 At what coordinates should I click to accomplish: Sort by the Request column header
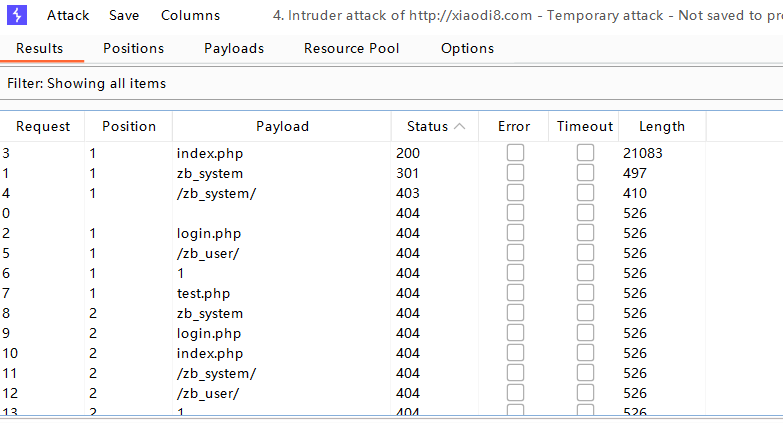click(x=42, y=126)
